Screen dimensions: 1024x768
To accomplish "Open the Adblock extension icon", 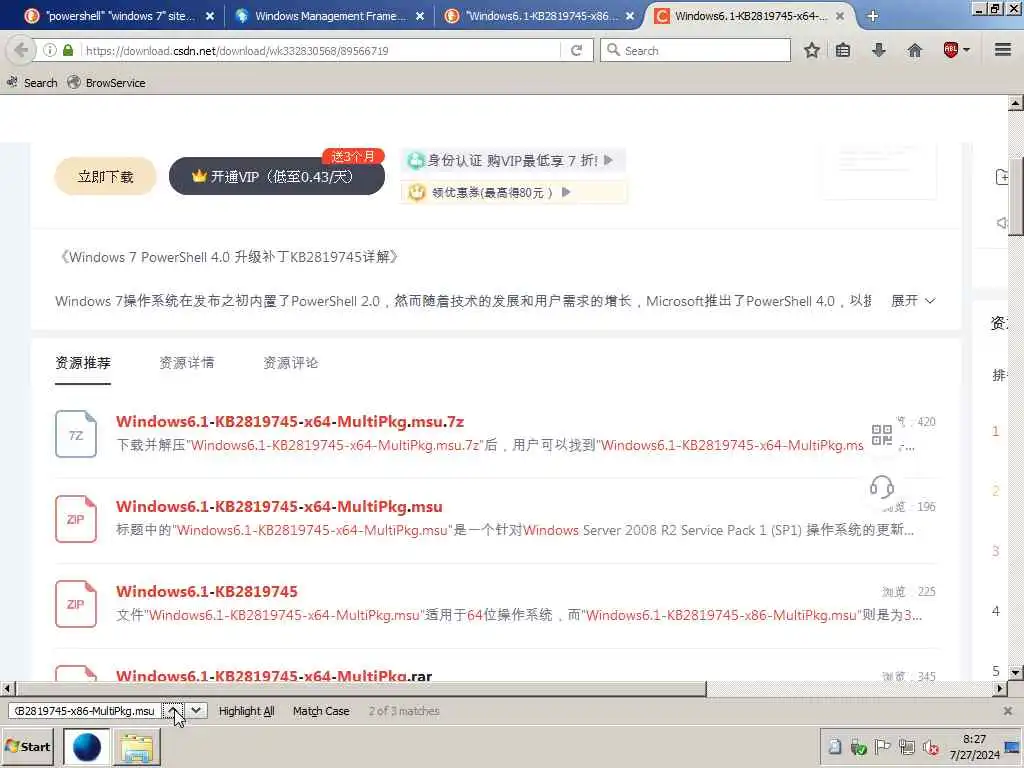I will [951, 50].
